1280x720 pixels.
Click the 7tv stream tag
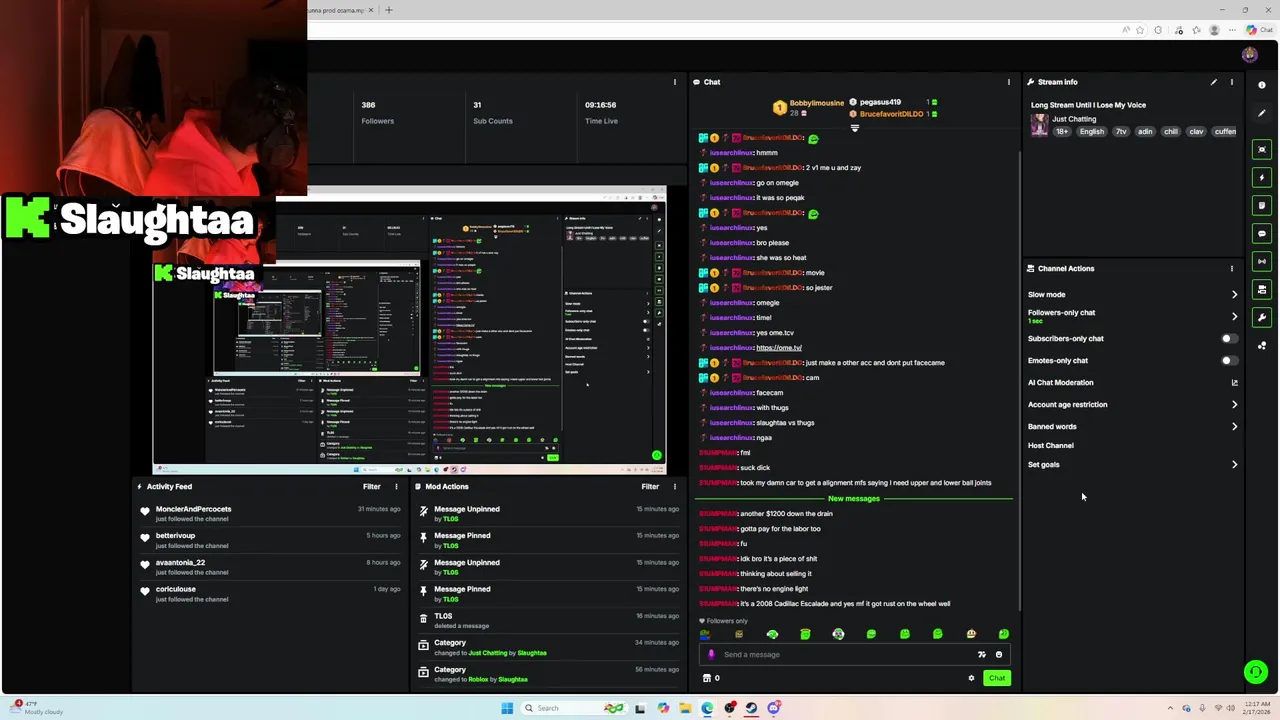[x=1121, y=132]
